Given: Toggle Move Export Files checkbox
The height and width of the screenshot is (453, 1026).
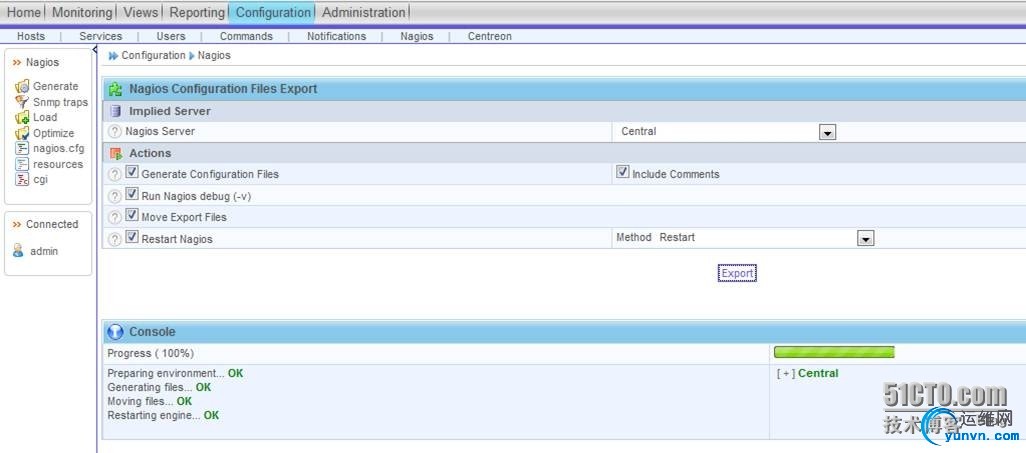Looking at the screenshot, I should (x=132, y=215).
